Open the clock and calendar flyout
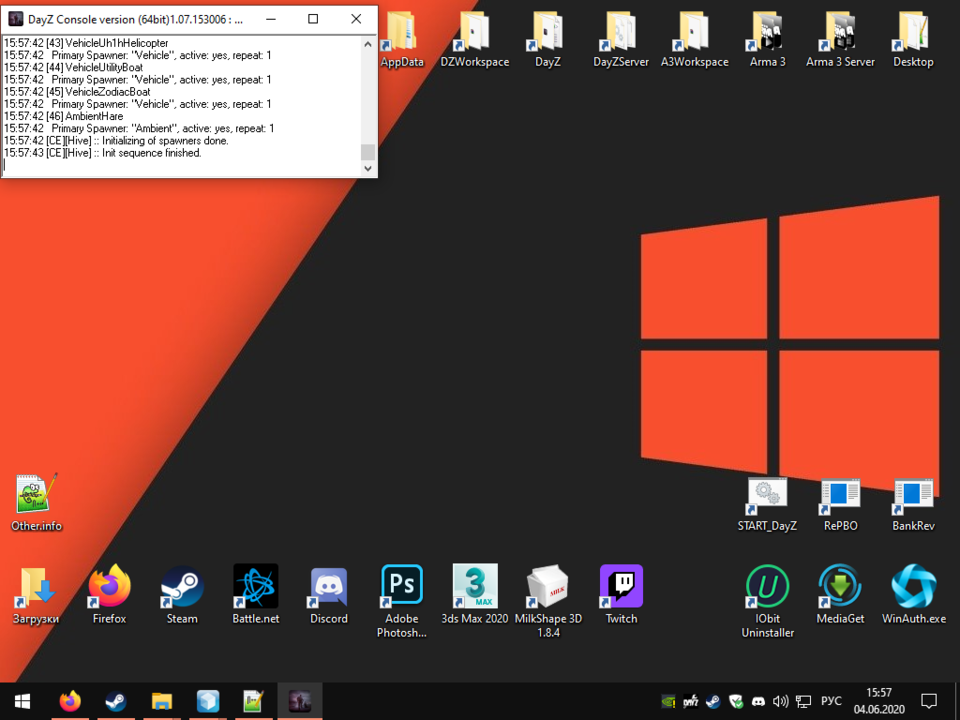 (879, 701)
